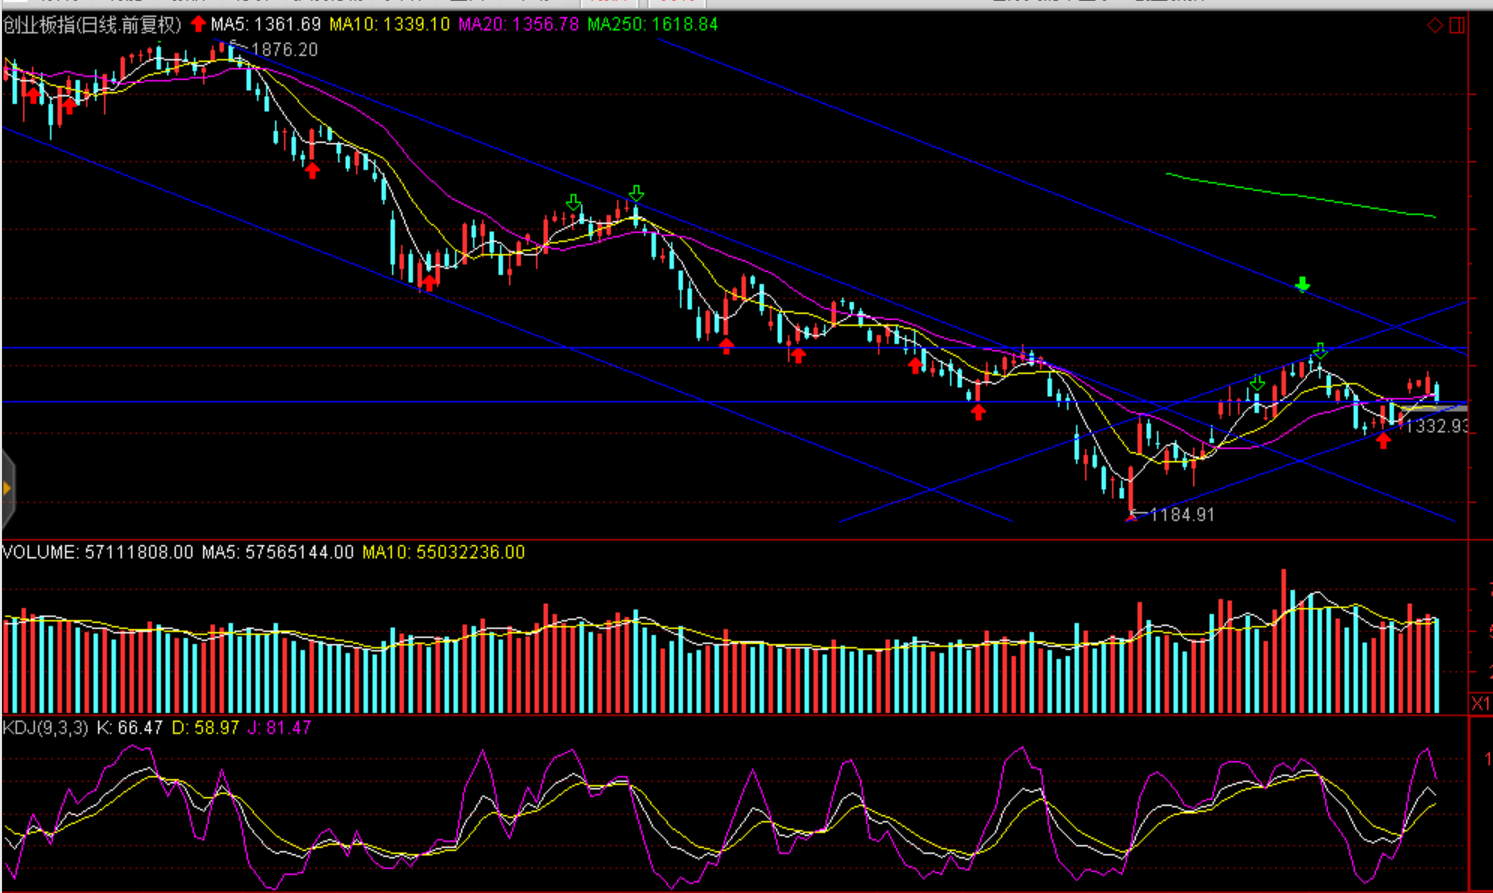The height and width of the screenshot is (893, 1493).
Task: Open the 创业板指(日线,前复权) chart title
Action: pyautogui.click(x=92, y=25)
